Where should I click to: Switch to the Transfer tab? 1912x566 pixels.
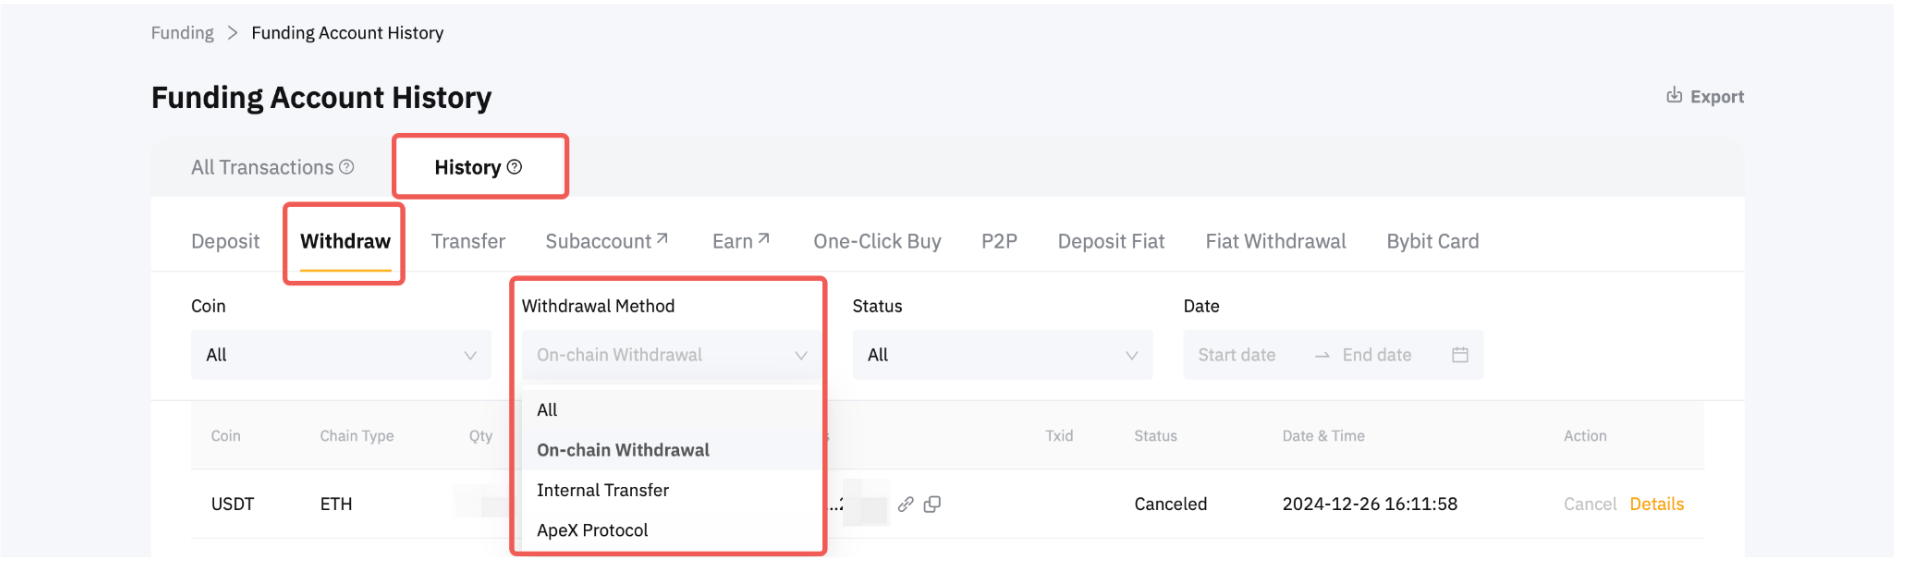click(x=468, y=241)
